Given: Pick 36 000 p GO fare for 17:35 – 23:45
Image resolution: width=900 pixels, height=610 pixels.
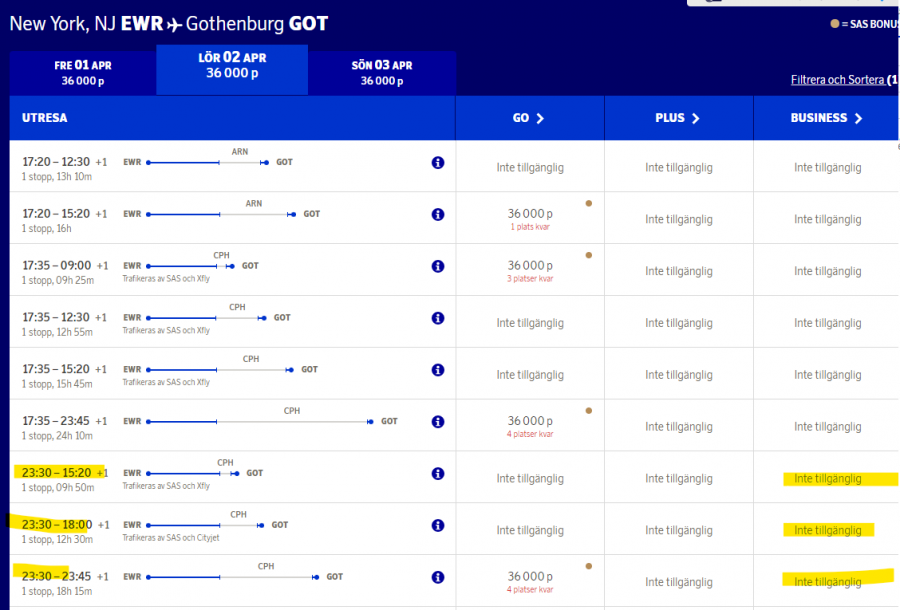Looking at the screenshot, I should [x=530, y=423].
